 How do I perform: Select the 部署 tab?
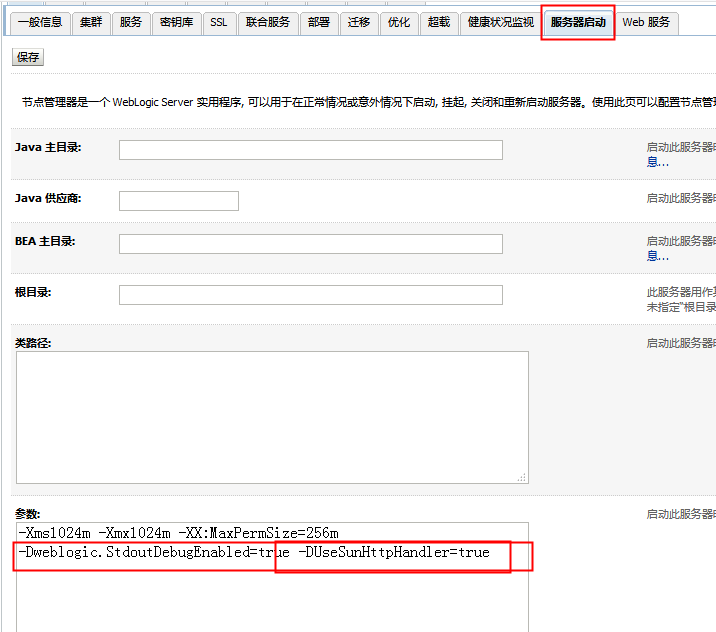click(319, 22)
